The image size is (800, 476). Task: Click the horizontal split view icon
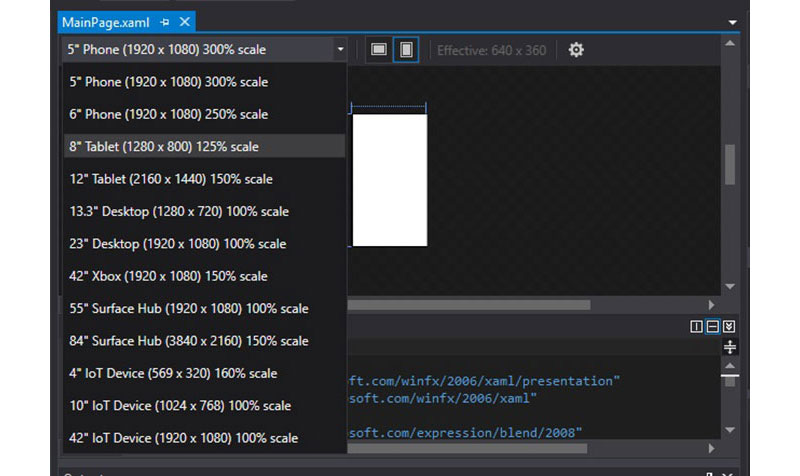coord(713,327)
